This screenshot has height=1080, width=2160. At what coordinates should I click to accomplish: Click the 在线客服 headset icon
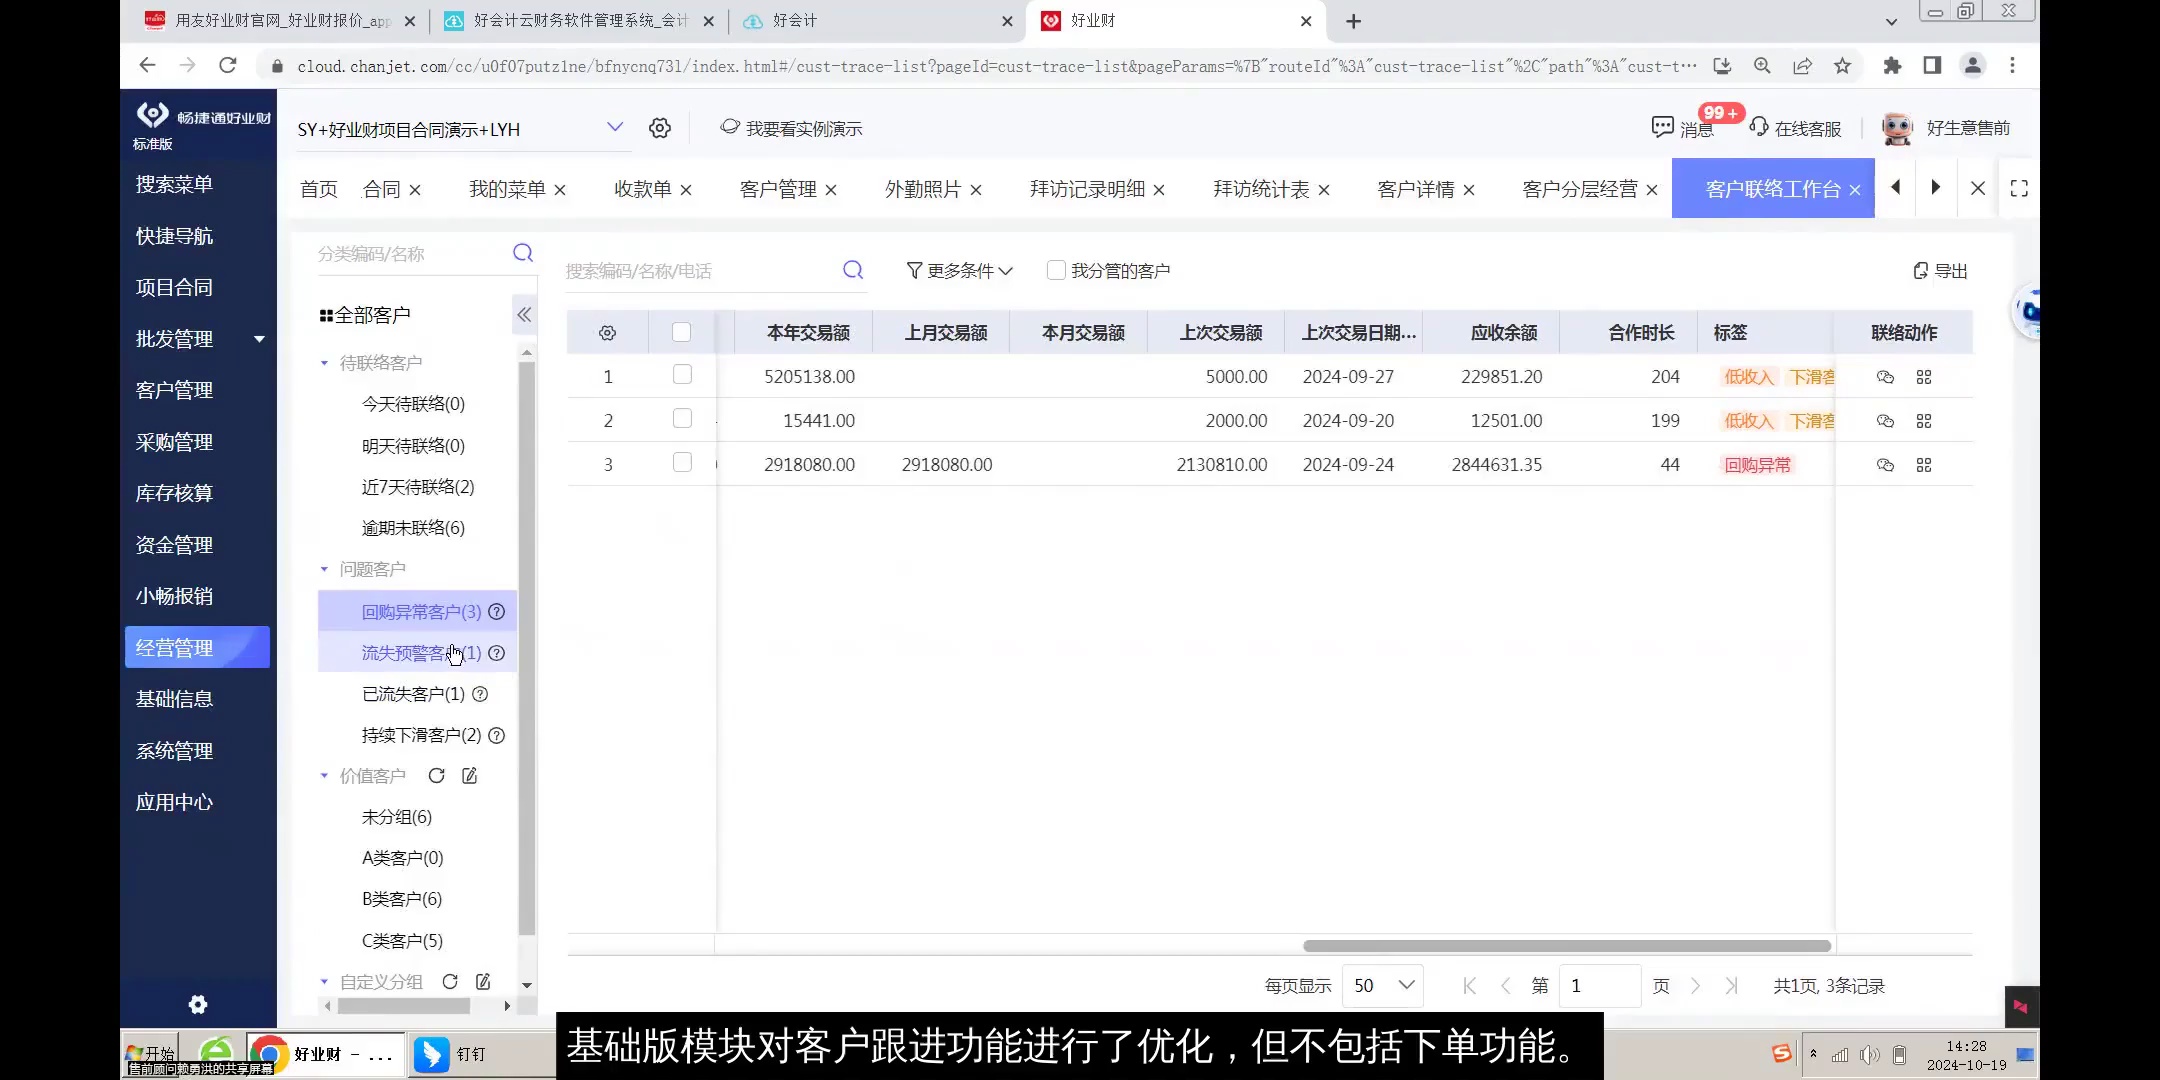(x=1758, y=128)
